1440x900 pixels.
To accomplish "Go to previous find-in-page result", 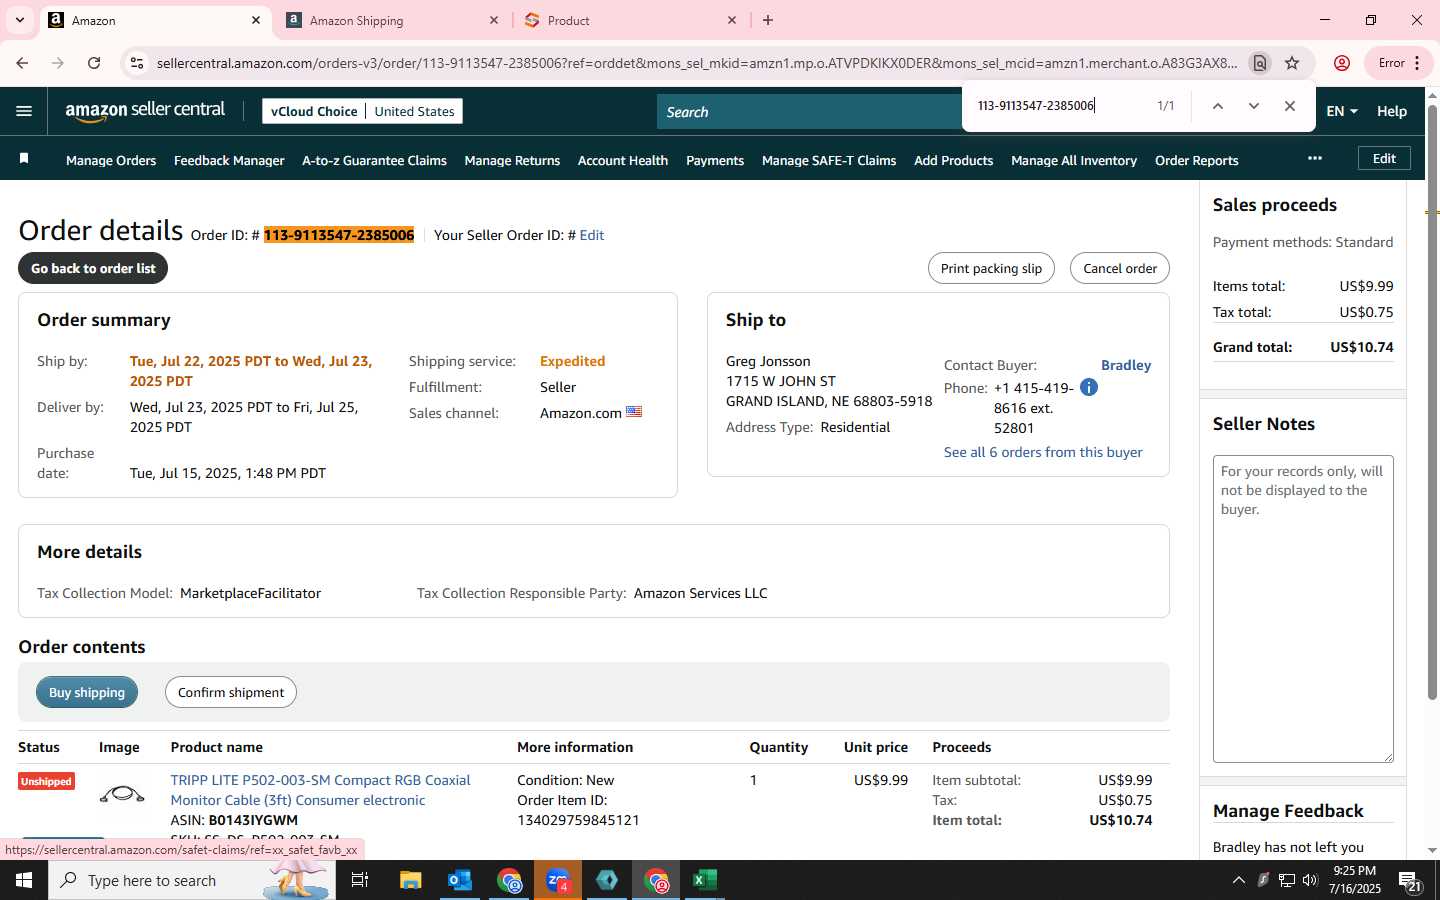I will (x=1217, y=106).
